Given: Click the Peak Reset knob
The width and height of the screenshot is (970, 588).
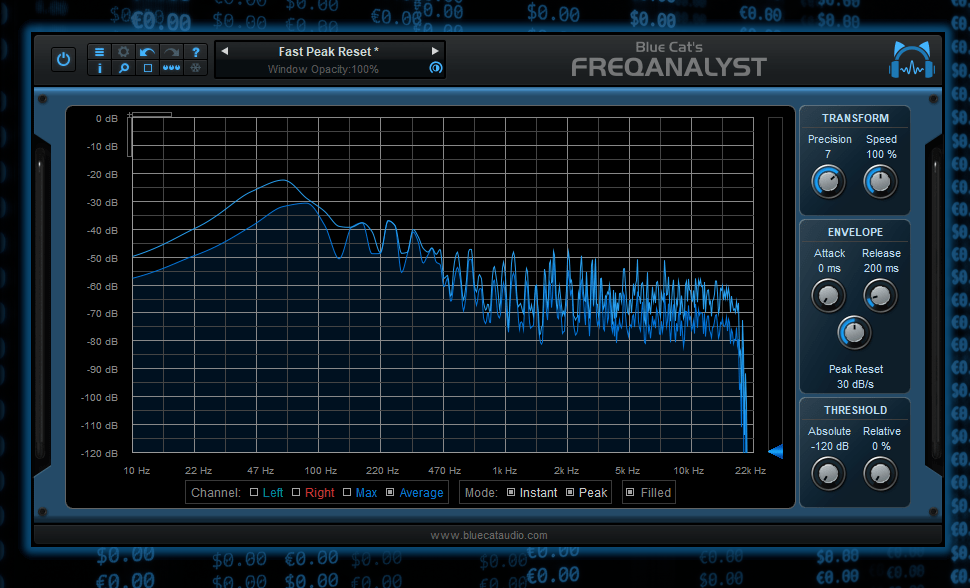Looking at the screenshot, I should (x=854, y=333).
